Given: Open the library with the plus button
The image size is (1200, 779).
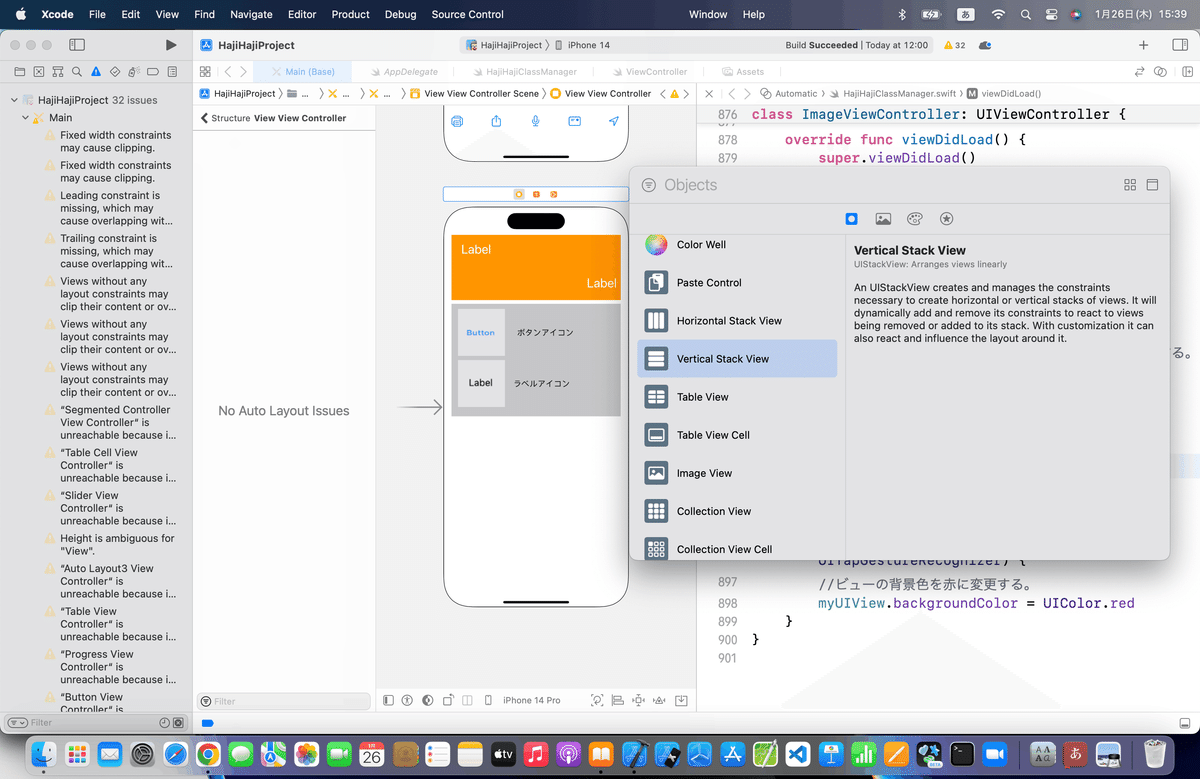Looking at the screenshot, I should 1144,45.
